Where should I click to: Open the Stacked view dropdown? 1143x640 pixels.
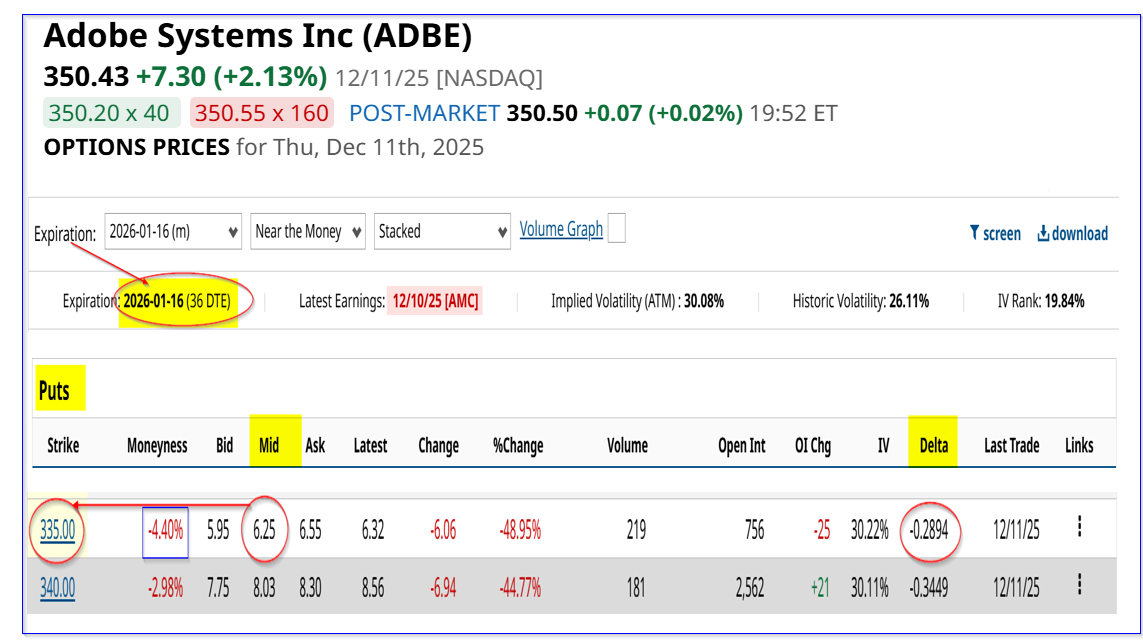click(443, 231)
